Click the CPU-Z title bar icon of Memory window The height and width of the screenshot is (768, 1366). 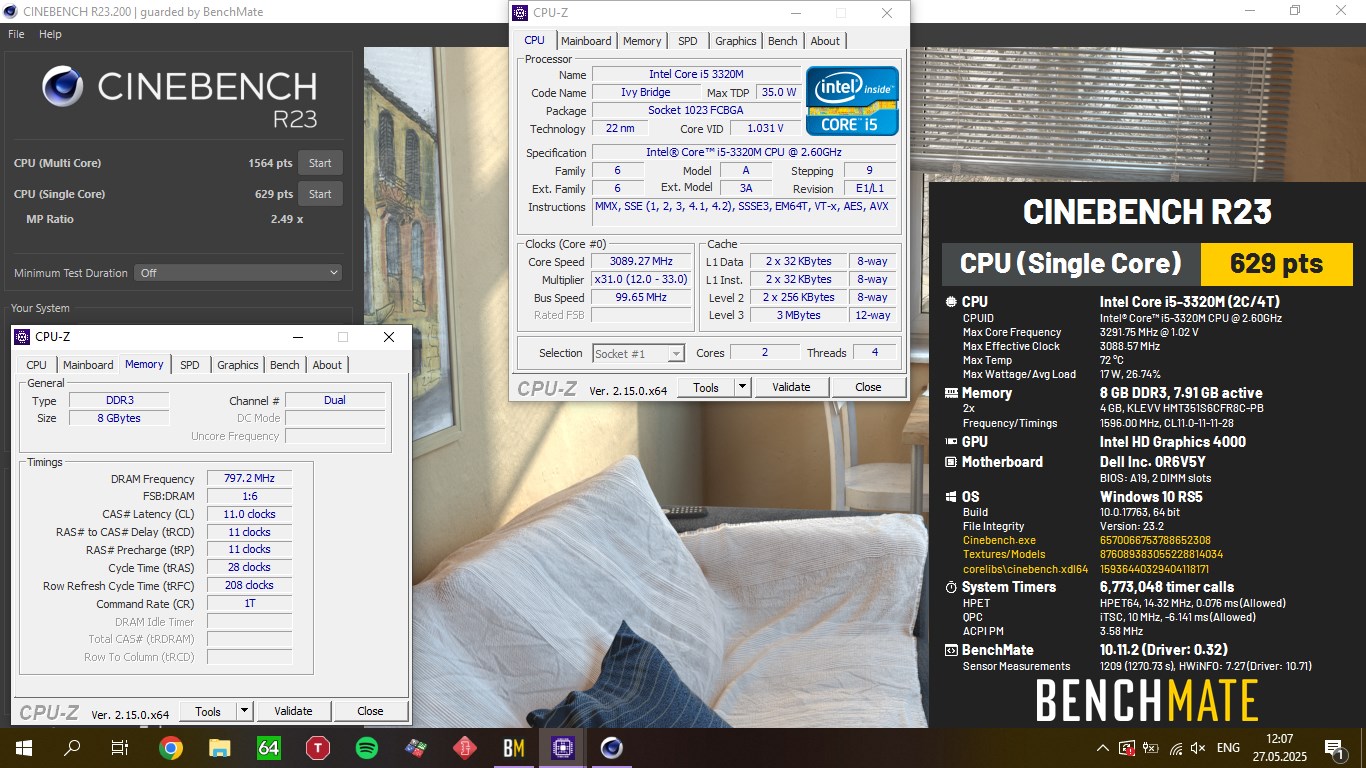click(x=22, y=337)
